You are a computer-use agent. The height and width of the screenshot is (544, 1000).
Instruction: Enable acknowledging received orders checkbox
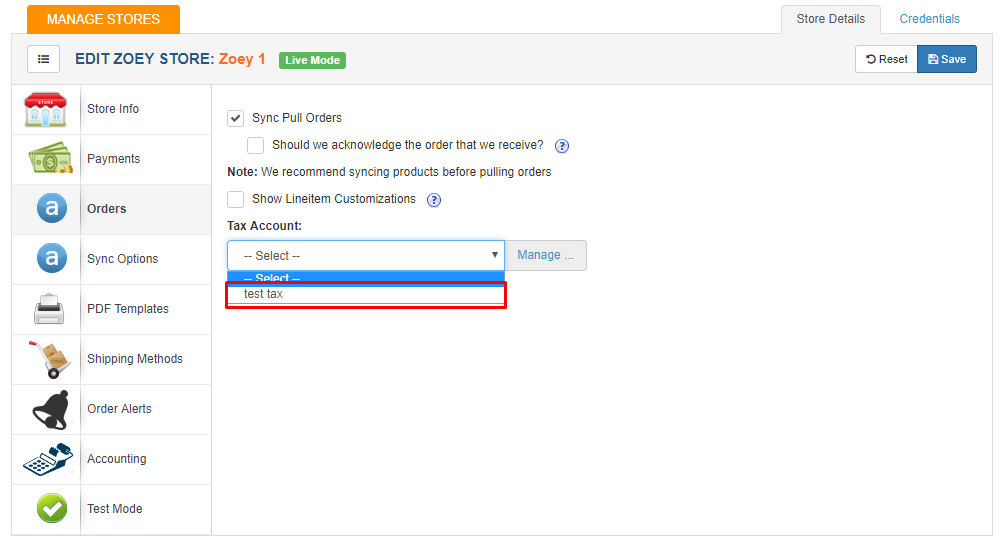pyautogui.click(x=255, y=145)
